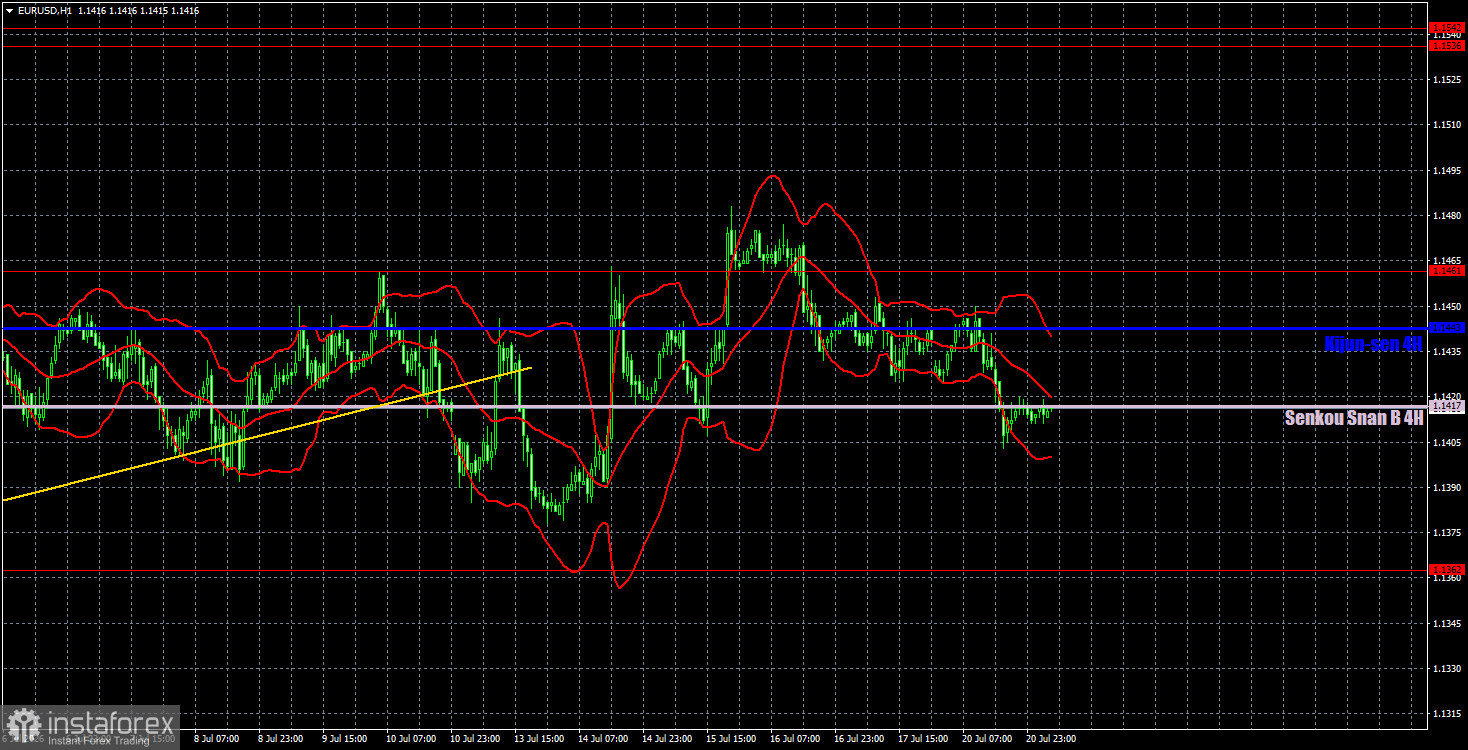The width and height of the screenshot is (1468, 750).
Task: Click the 1.1435 price axis value
Action: tap(1446, 351)
